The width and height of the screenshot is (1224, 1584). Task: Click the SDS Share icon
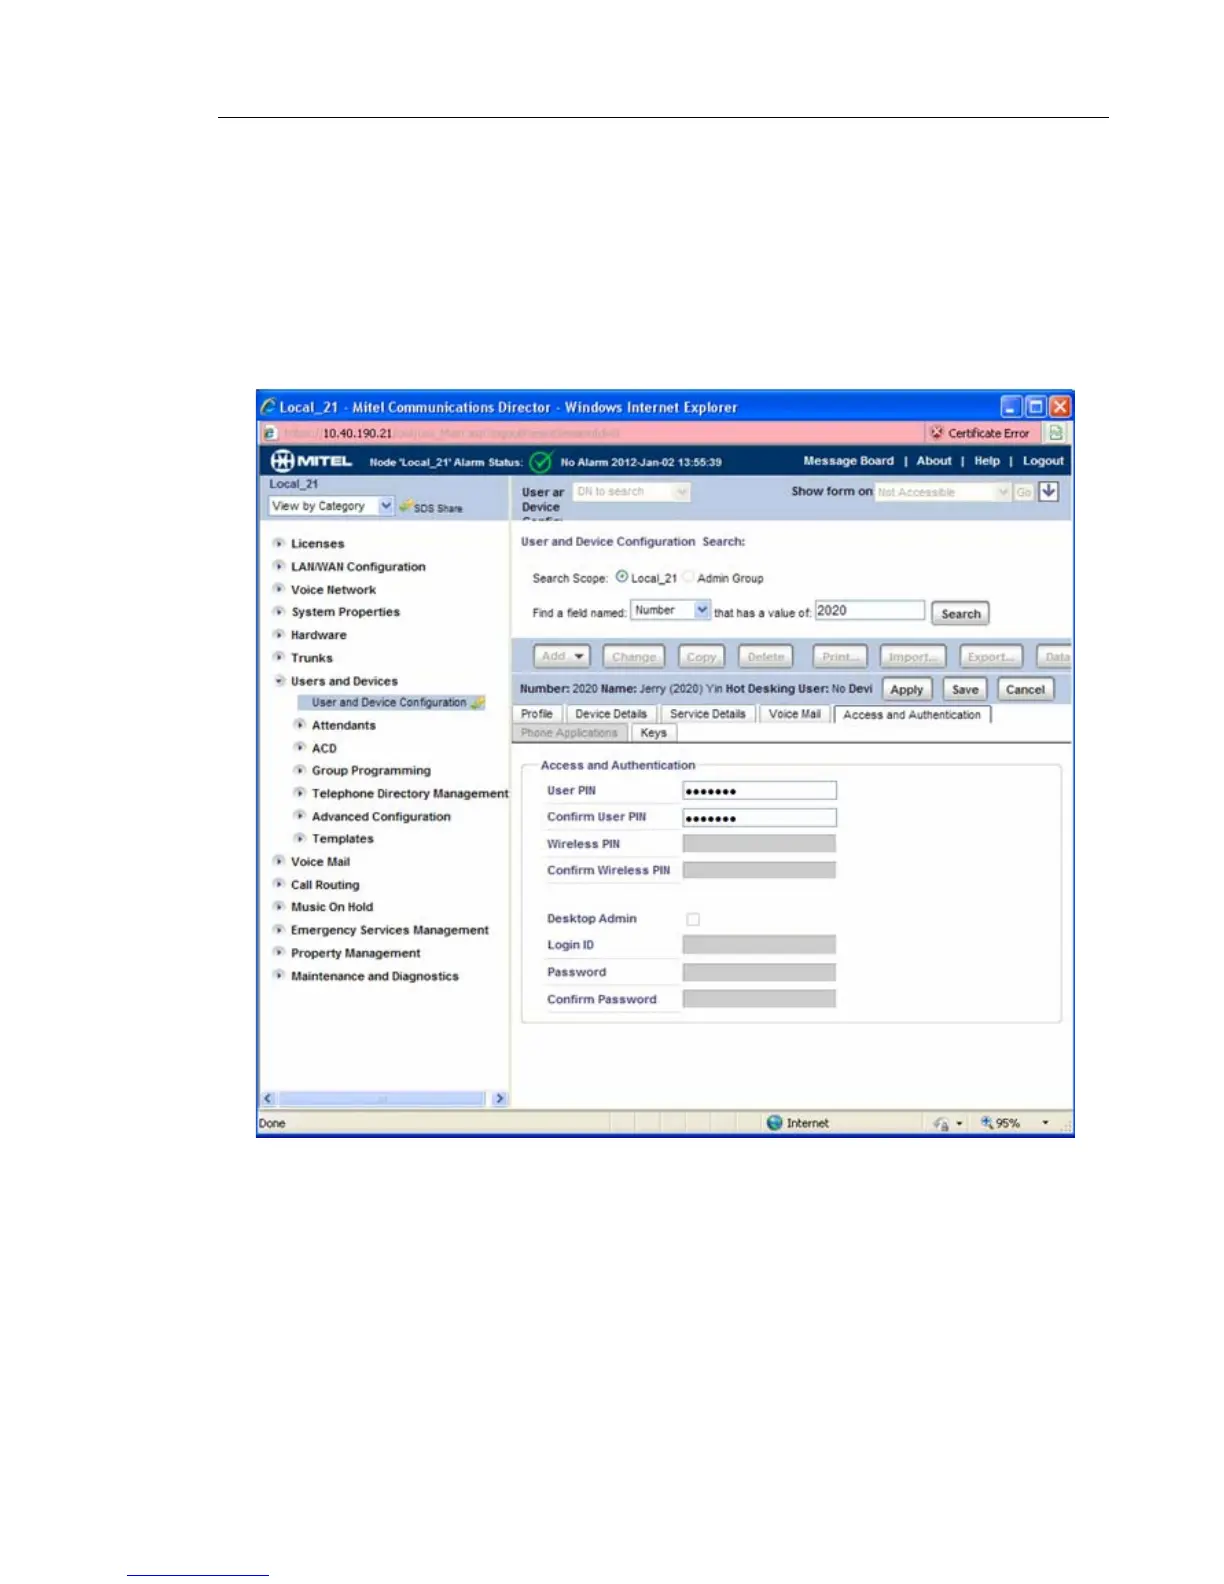405,507
